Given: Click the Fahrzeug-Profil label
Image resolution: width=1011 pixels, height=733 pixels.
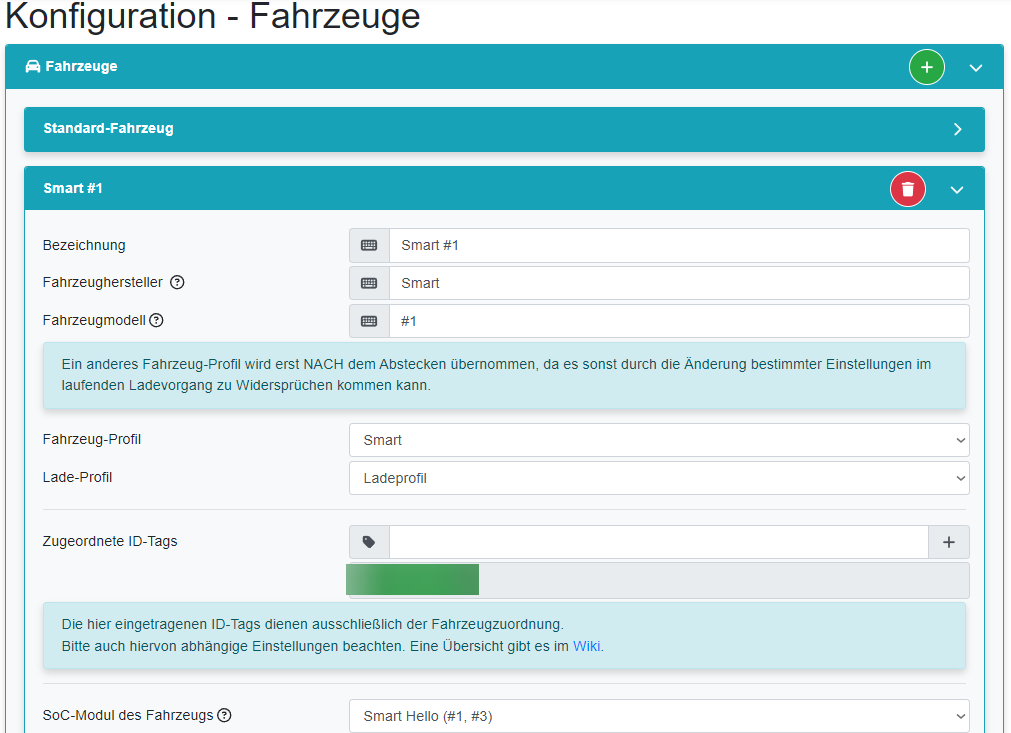Looking at the screenshot, I should [92, 439].
